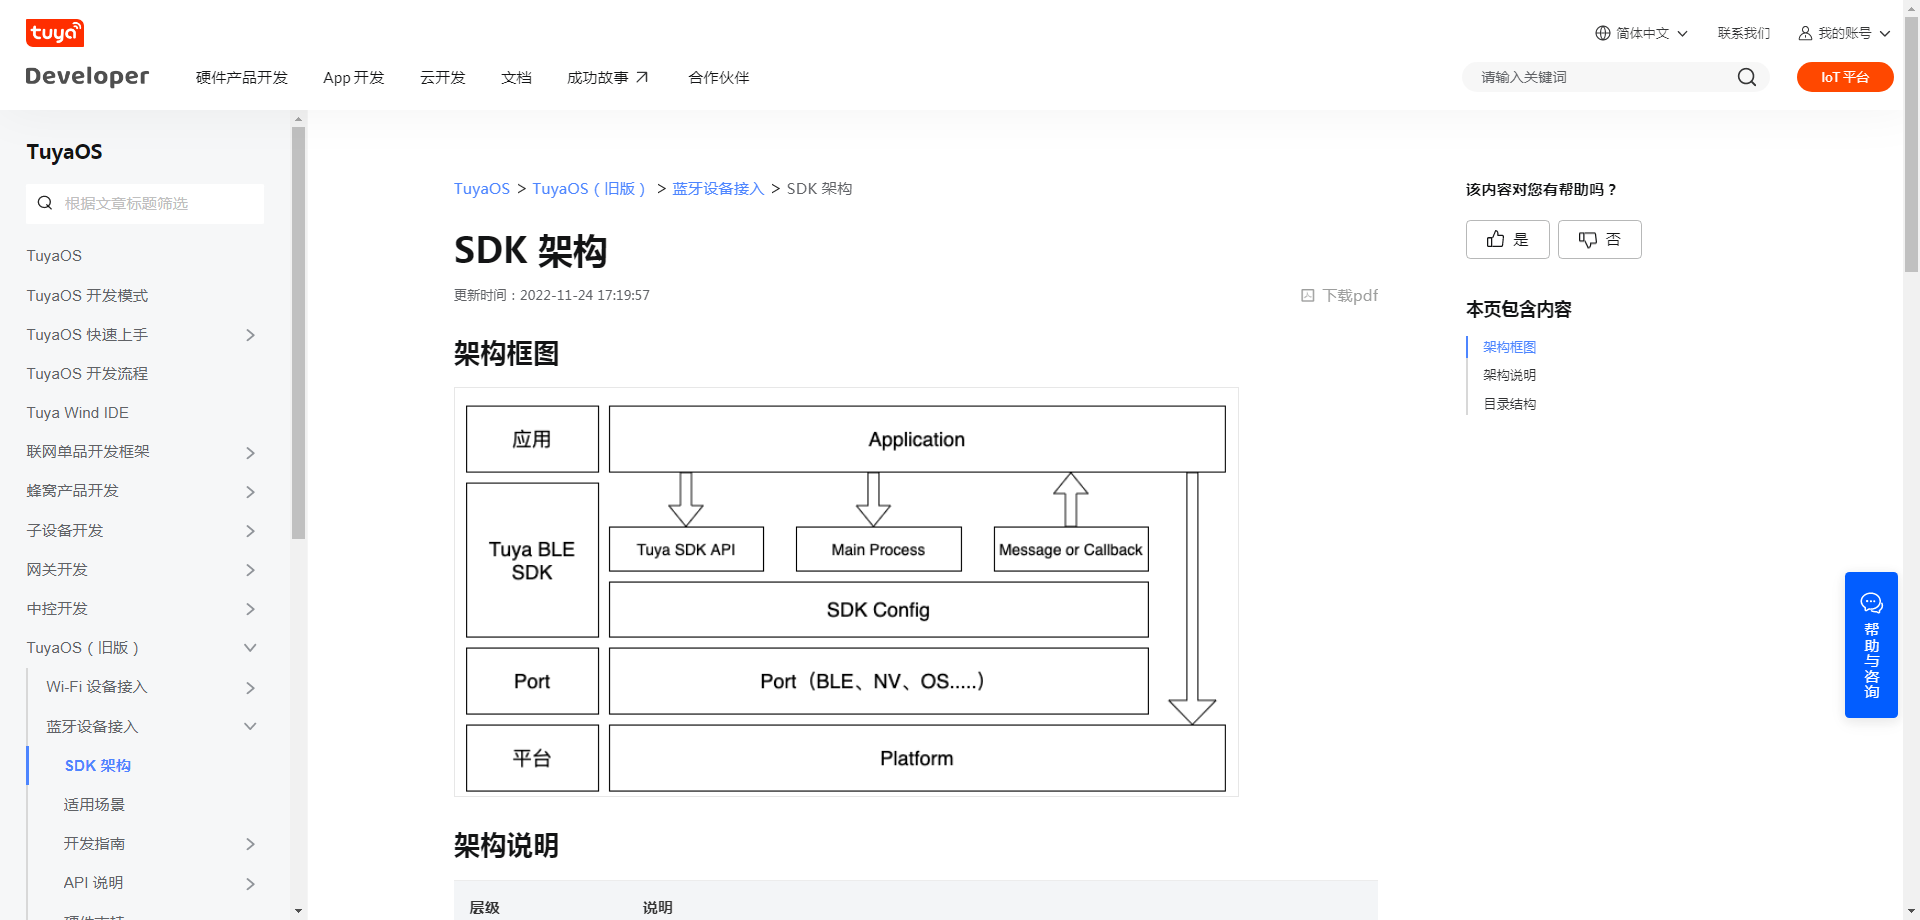Screen dimensions: 1920x920
Task: Click the Tuya logo icon
Action: point(55,33)
